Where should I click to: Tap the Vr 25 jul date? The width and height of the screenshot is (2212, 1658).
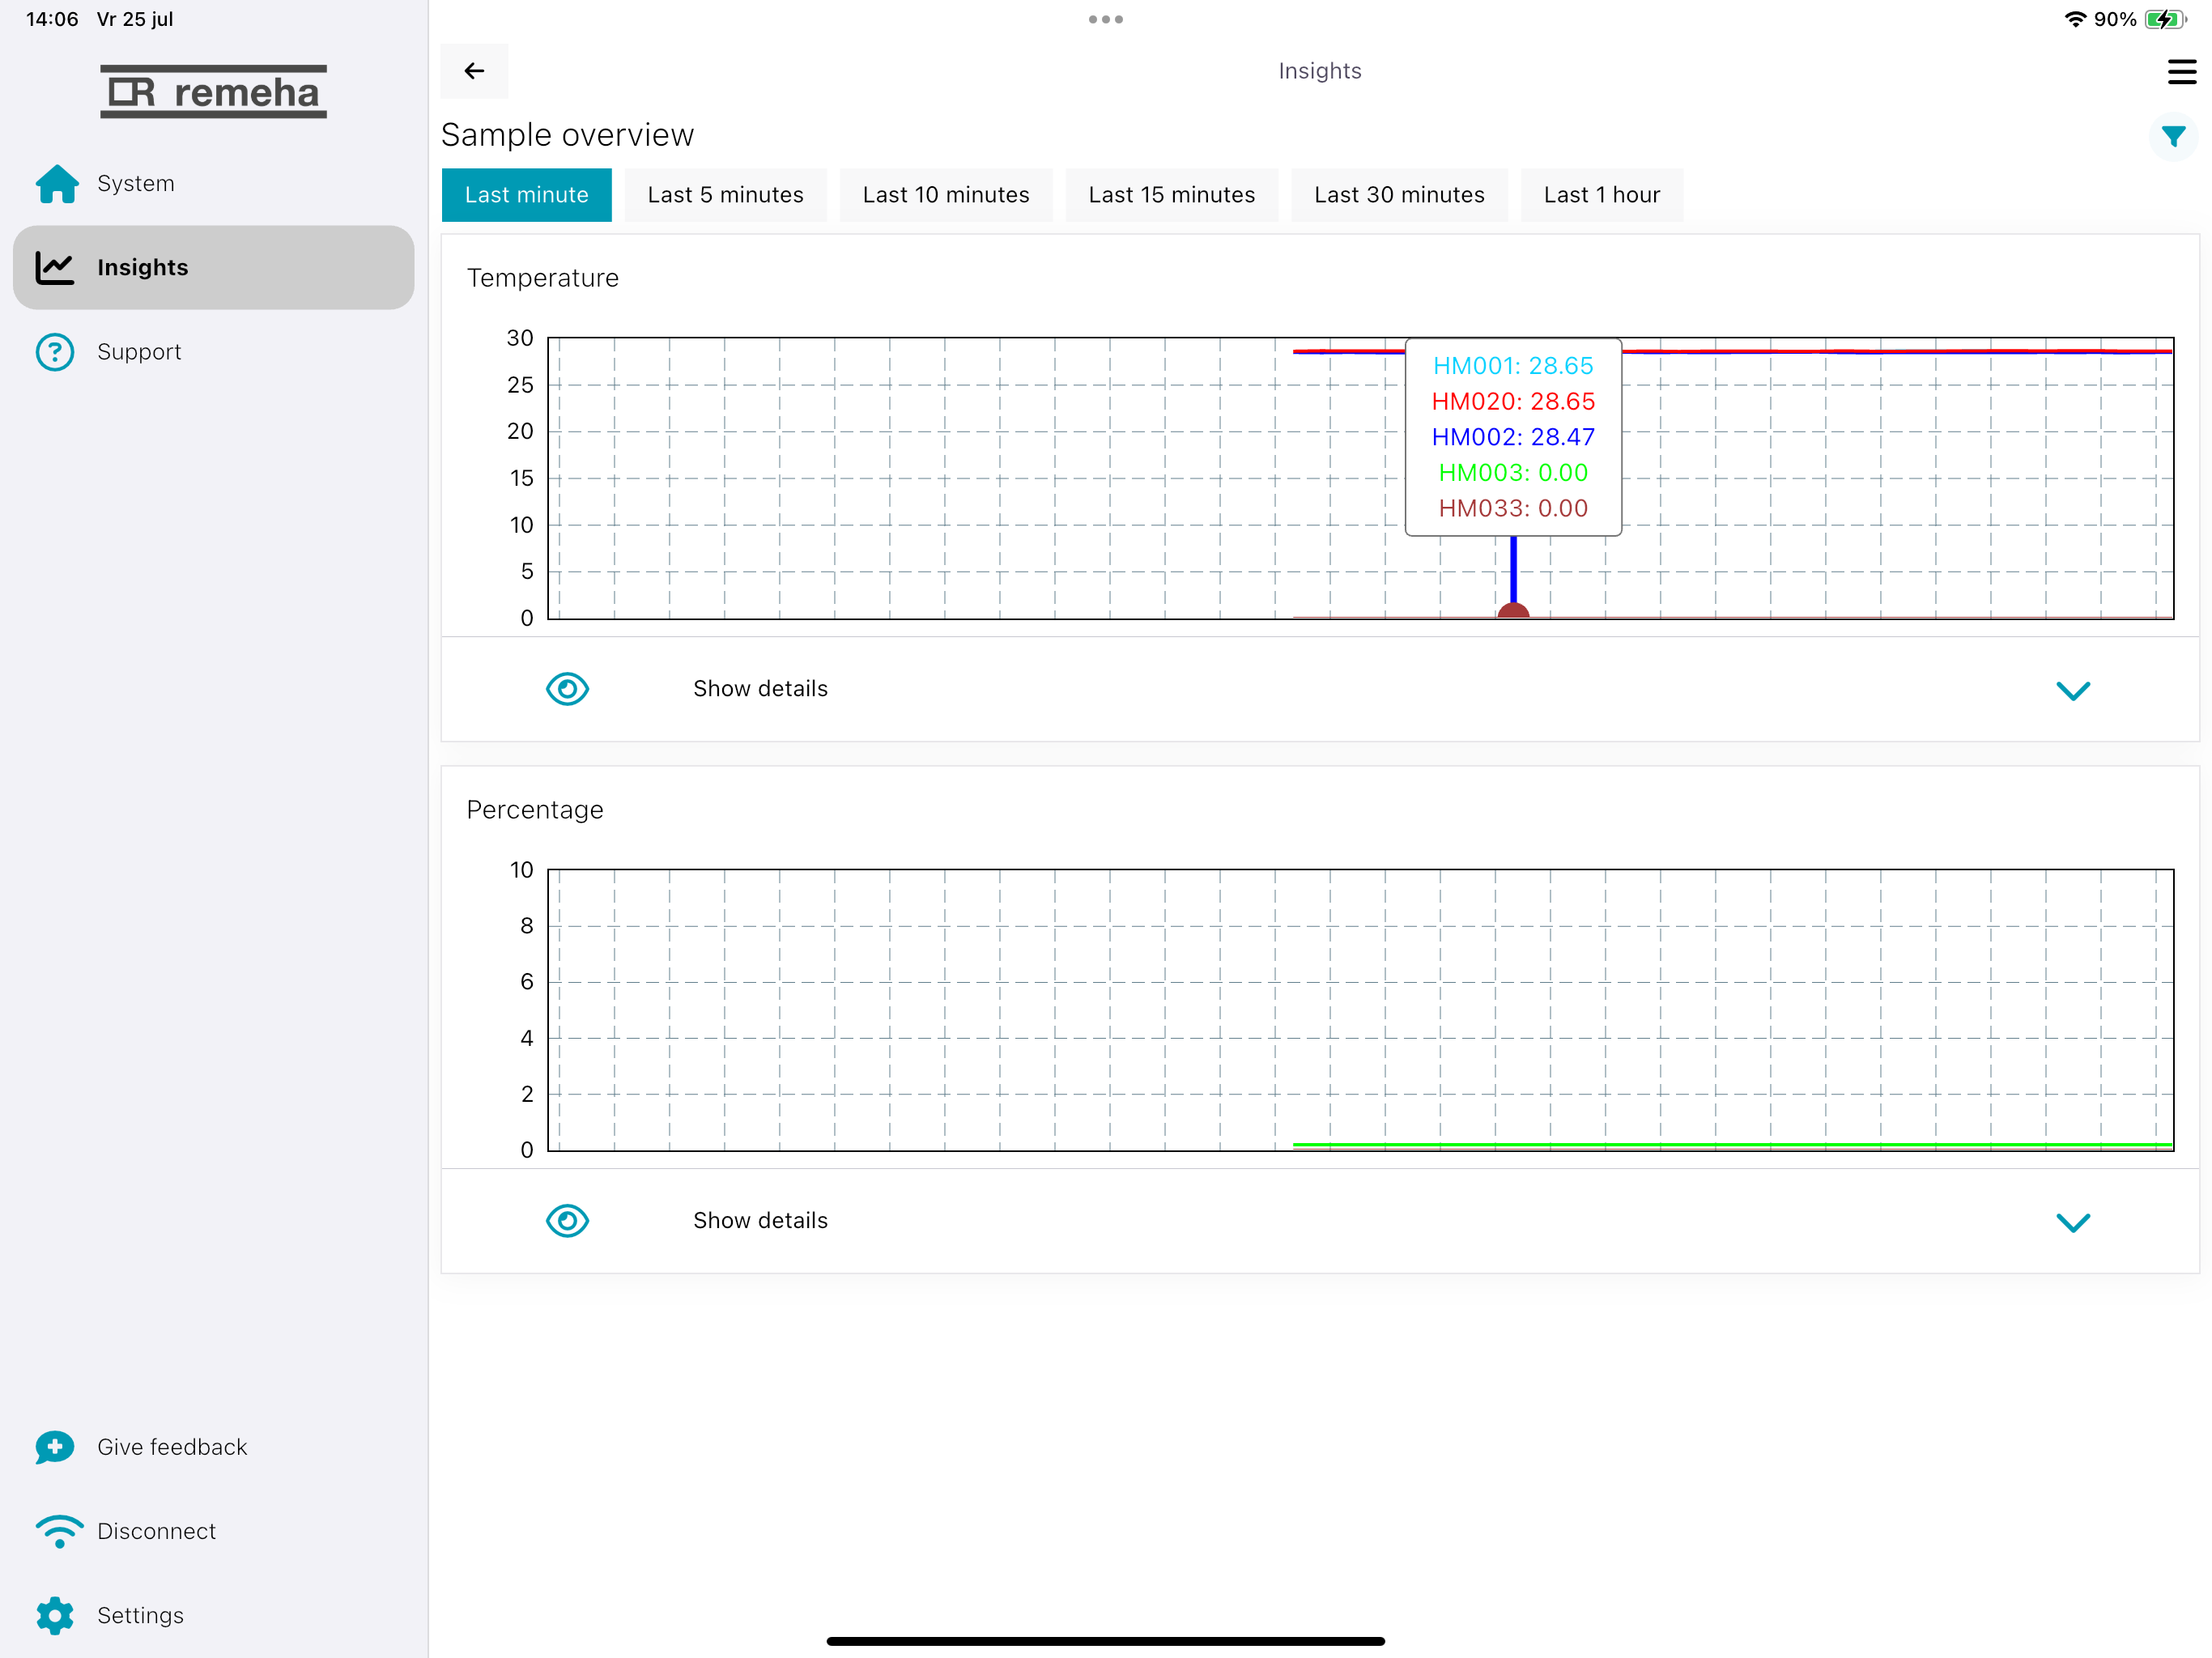coord(135,19)
